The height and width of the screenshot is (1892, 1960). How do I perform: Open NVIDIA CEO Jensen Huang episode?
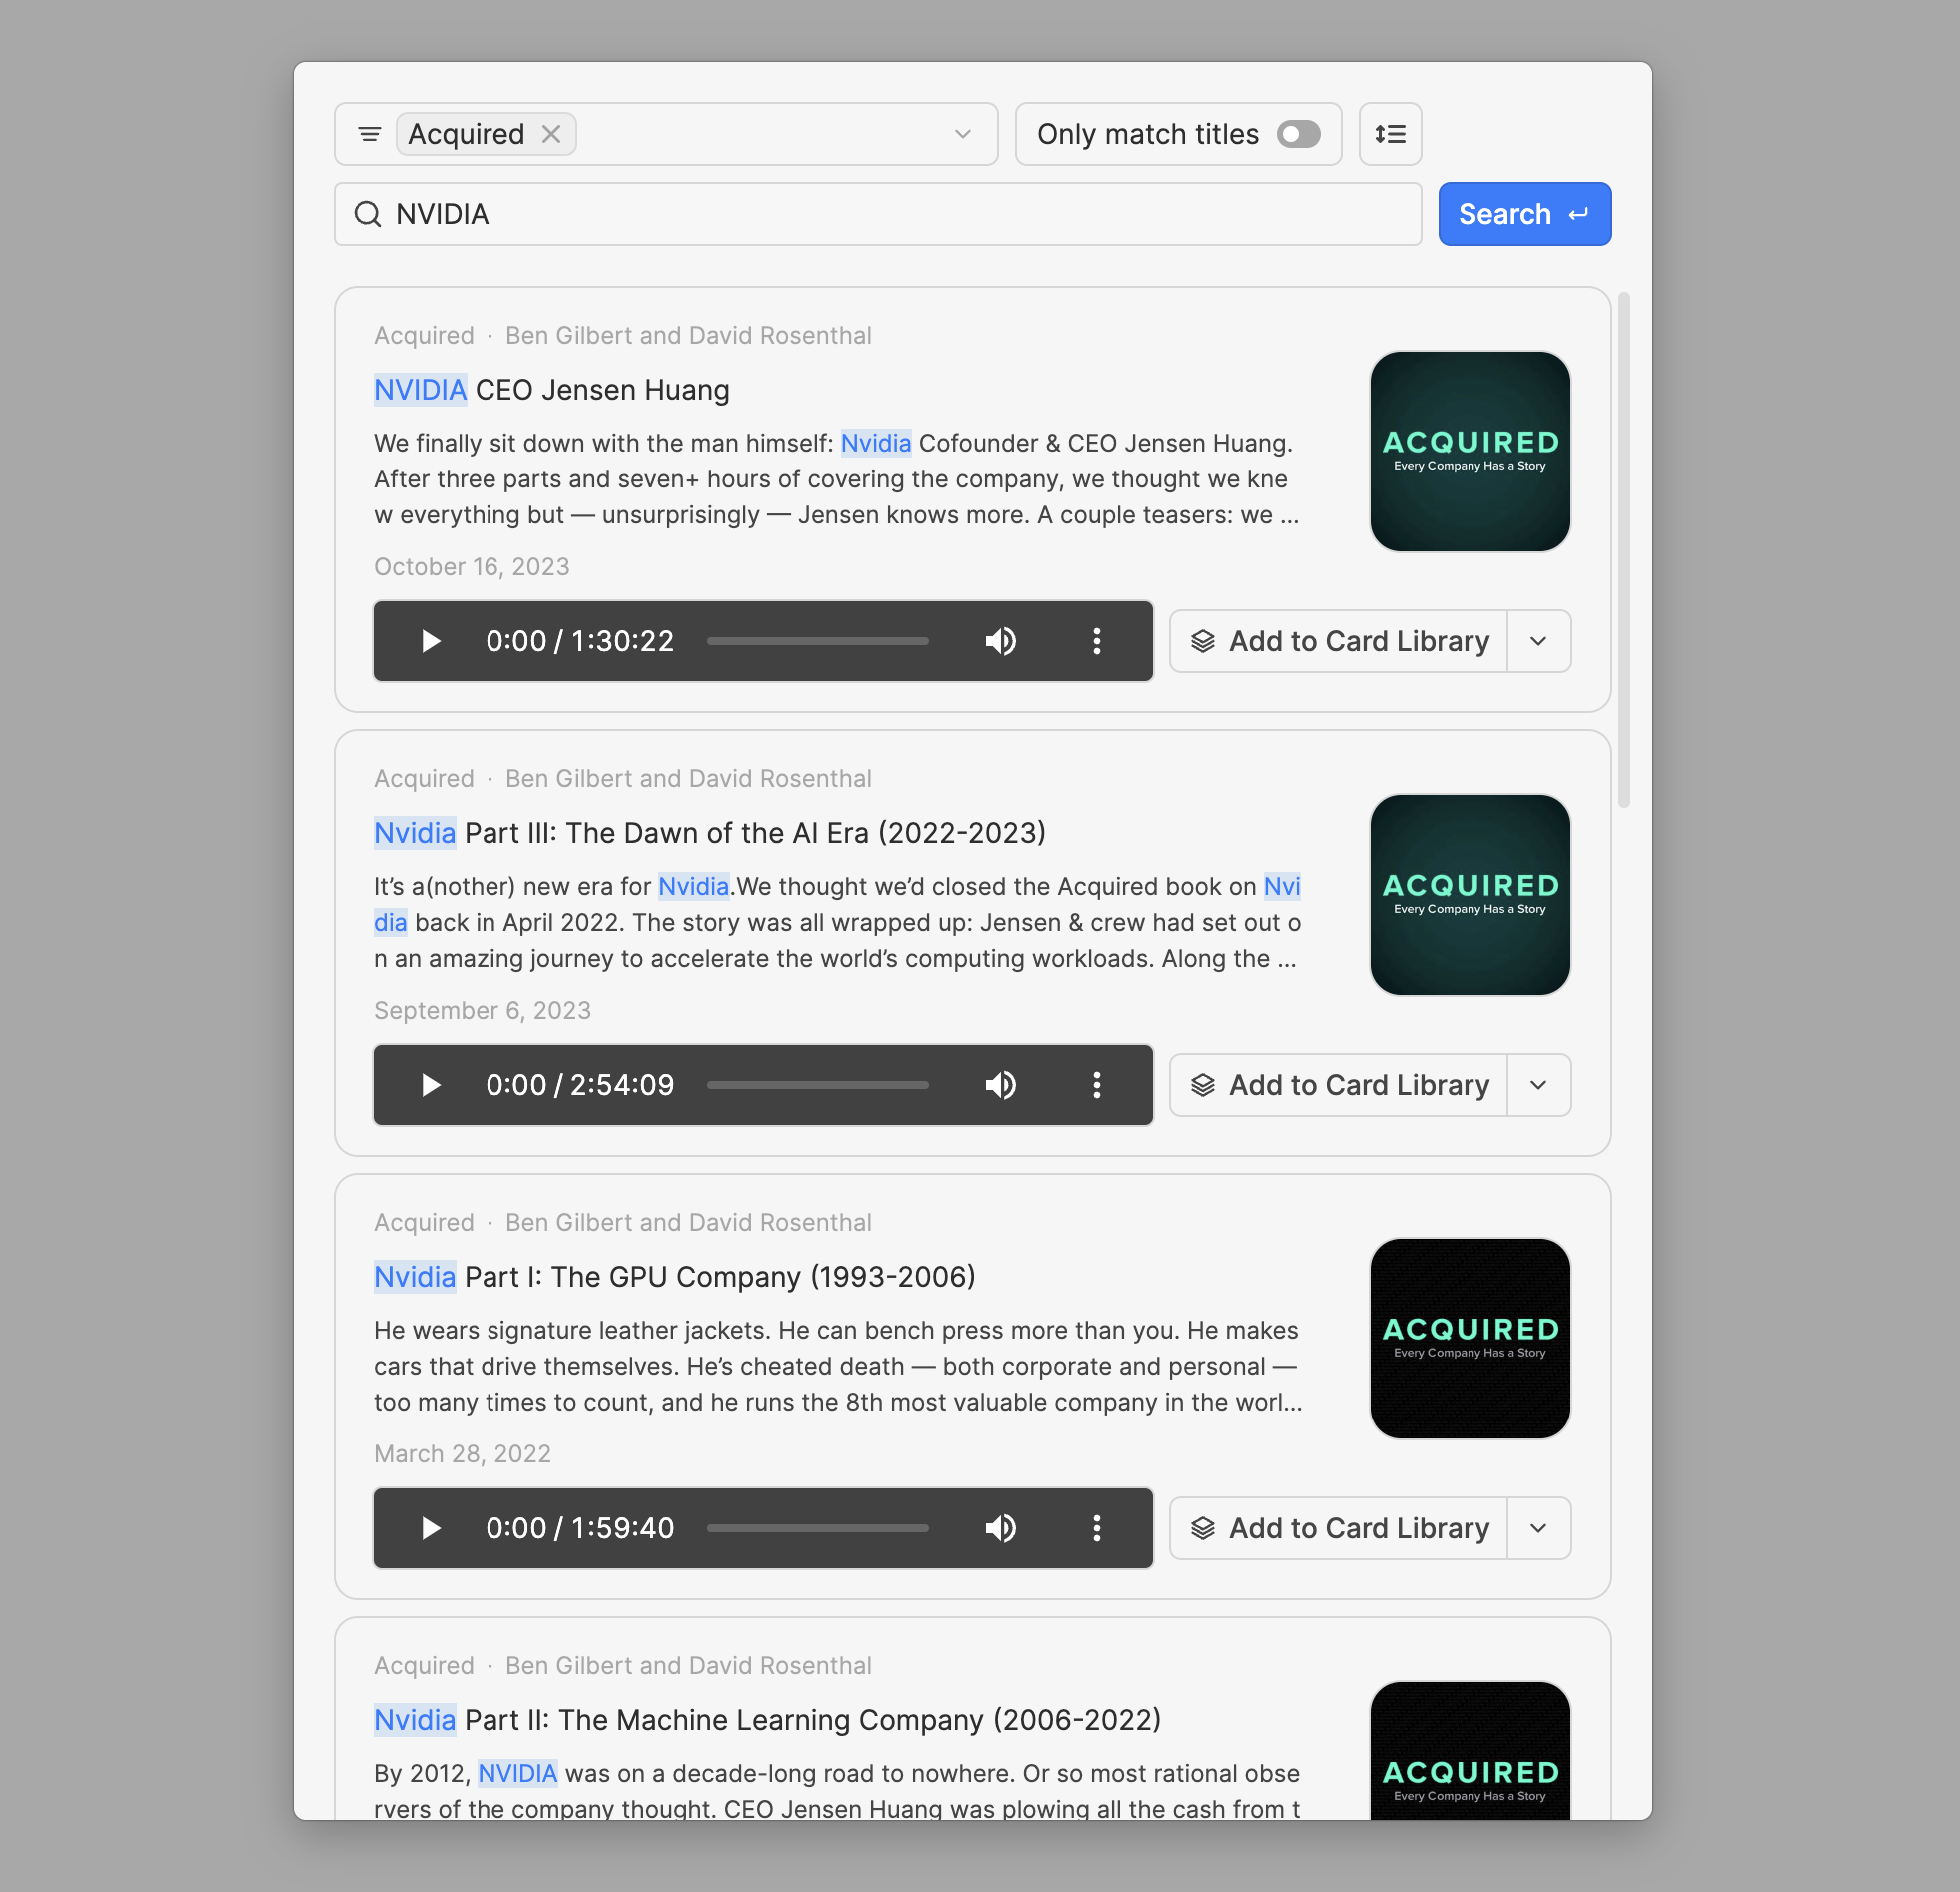[551, 390]
